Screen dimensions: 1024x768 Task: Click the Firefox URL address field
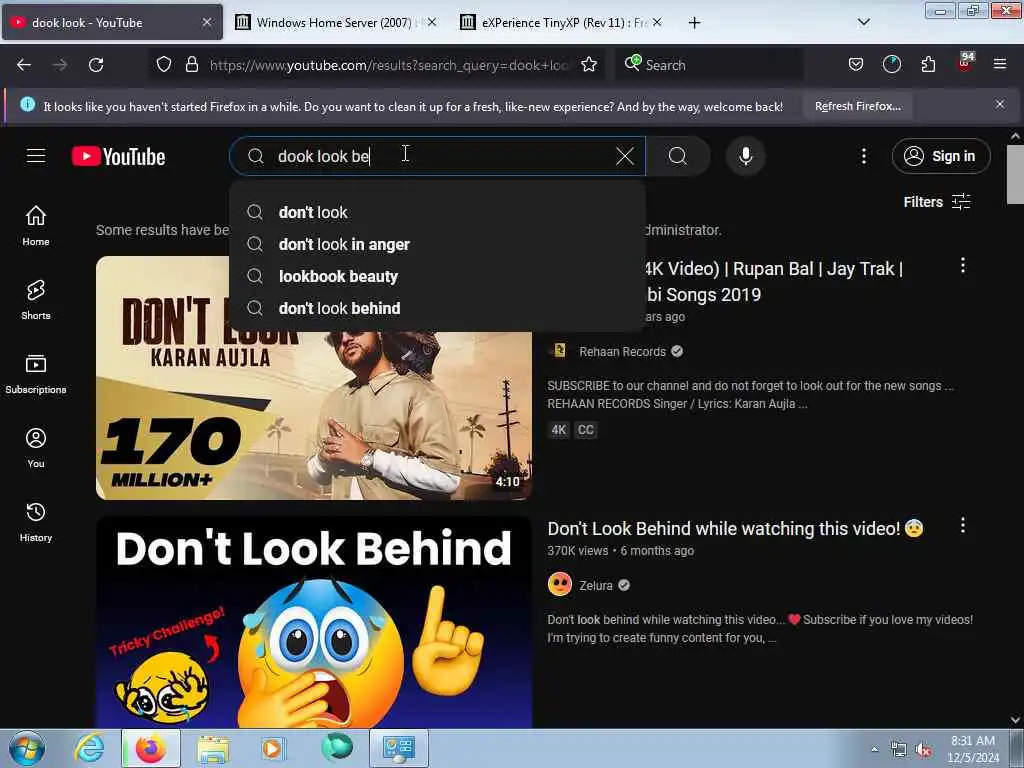[388, 65]
